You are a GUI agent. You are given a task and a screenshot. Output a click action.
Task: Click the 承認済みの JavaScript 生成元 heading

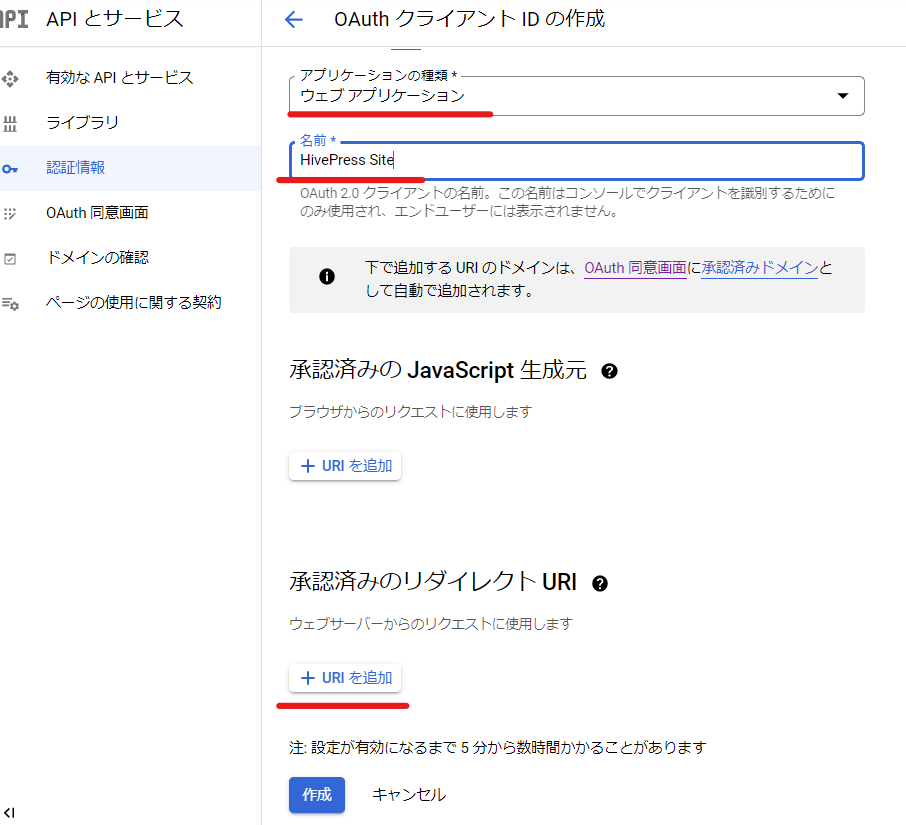tap(438, 370)
